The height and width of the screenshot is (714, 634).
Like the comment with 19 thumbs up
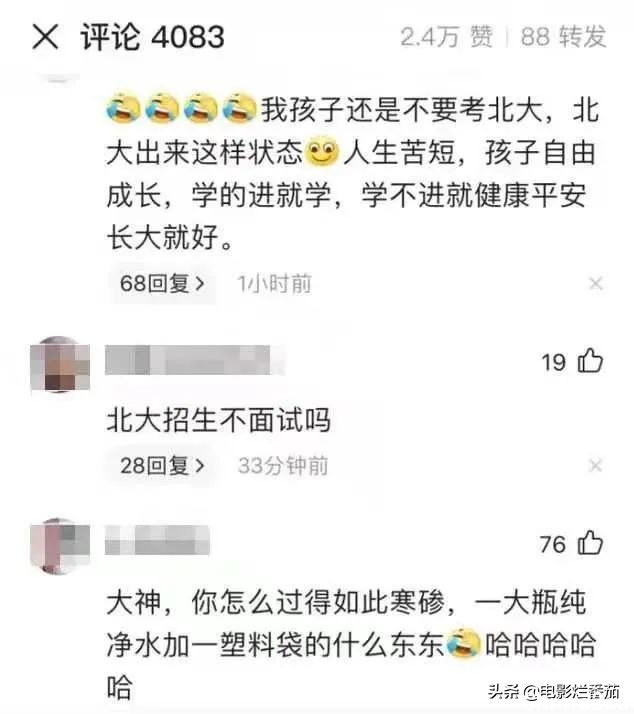coord(590,361)
